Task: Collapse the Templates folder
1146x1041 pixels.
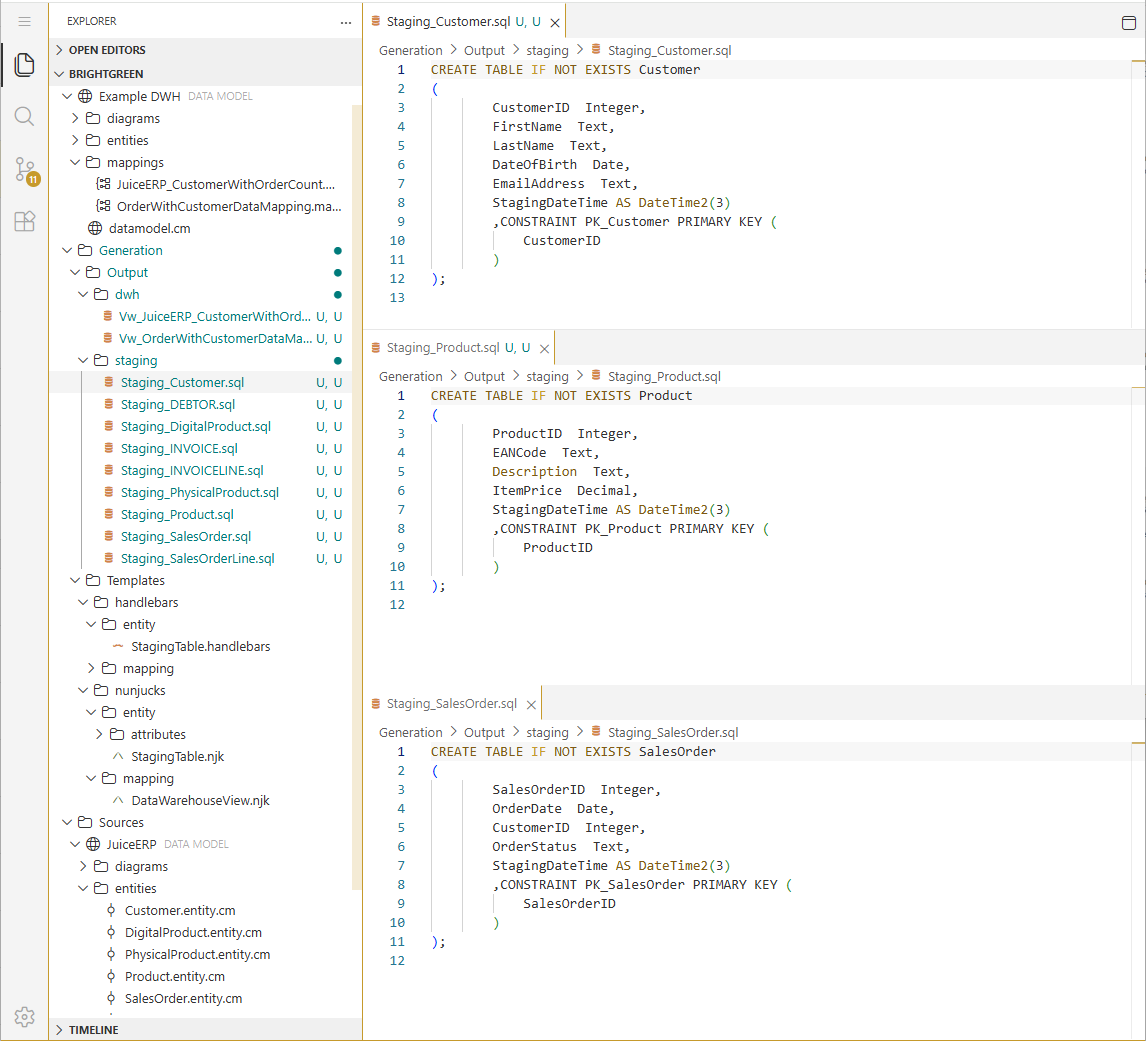Action: pyautogui.click(x=75, y=580)
